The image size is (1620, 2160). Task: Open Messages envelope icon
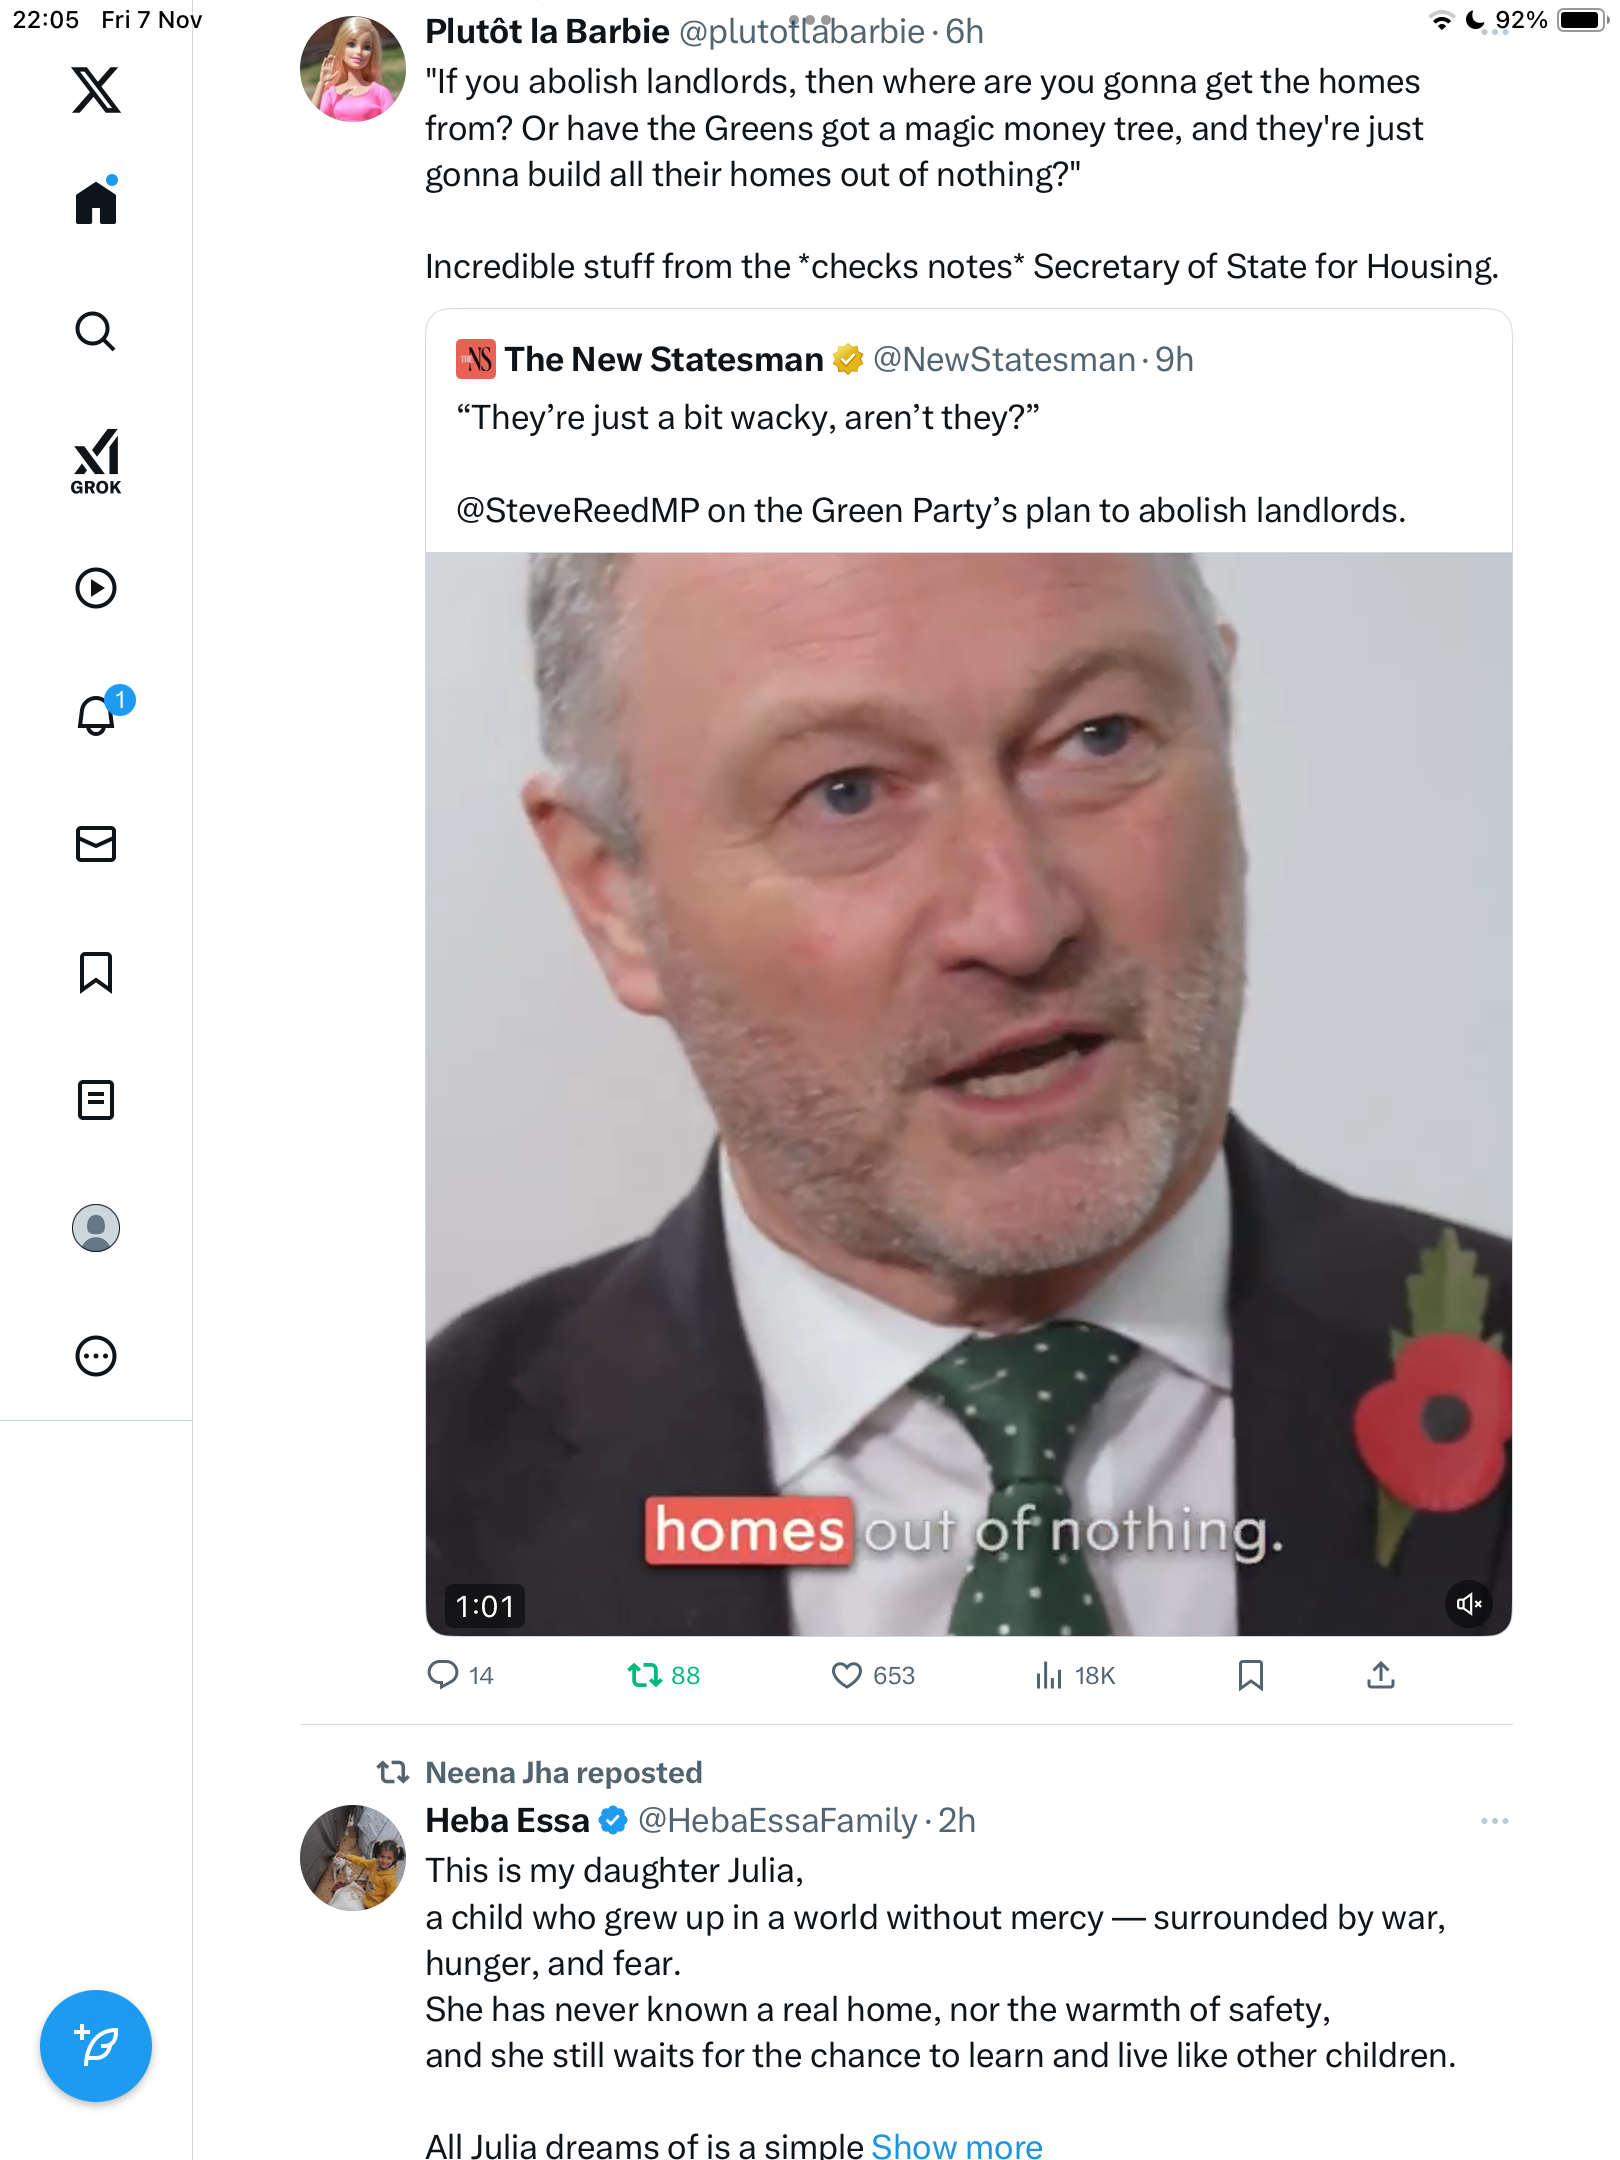pyautogui.click(x=96, y=844)
